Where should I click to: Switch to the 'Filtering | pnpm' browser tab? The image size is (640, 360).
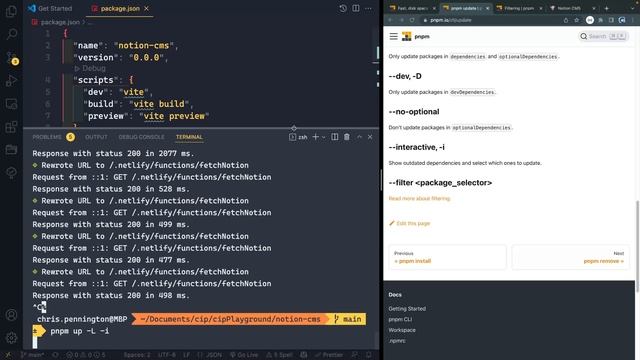(x=518, y=8)
